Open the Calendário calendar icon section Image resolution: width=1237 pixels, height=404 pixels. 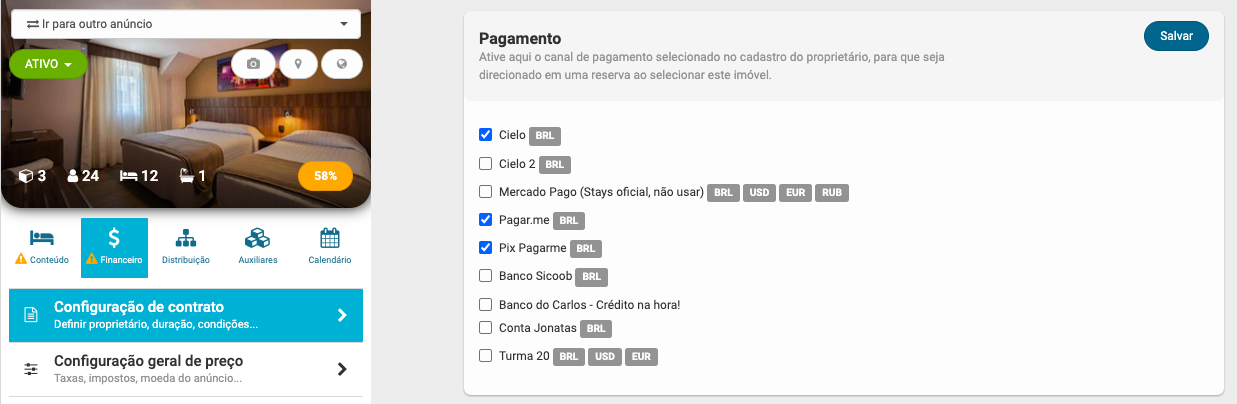point(330,246)
